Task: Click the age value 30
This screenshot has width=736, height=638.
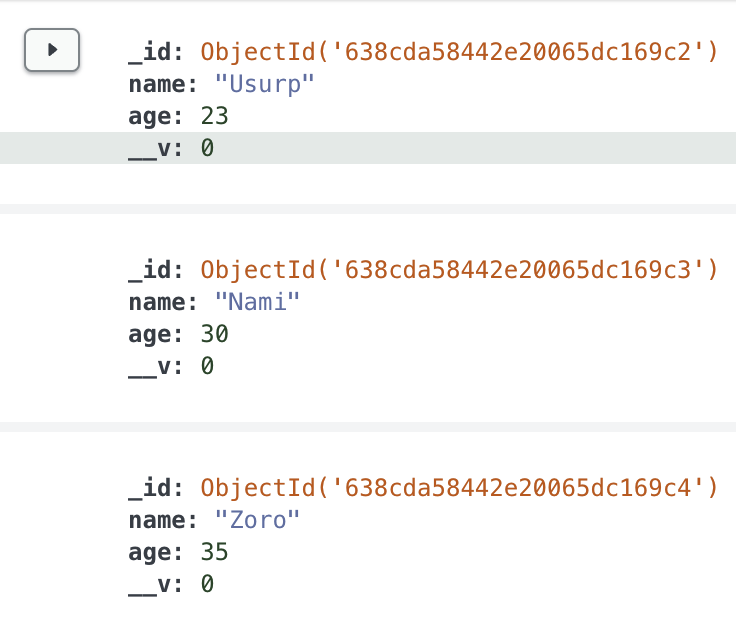Action: (x=214, y=334)
